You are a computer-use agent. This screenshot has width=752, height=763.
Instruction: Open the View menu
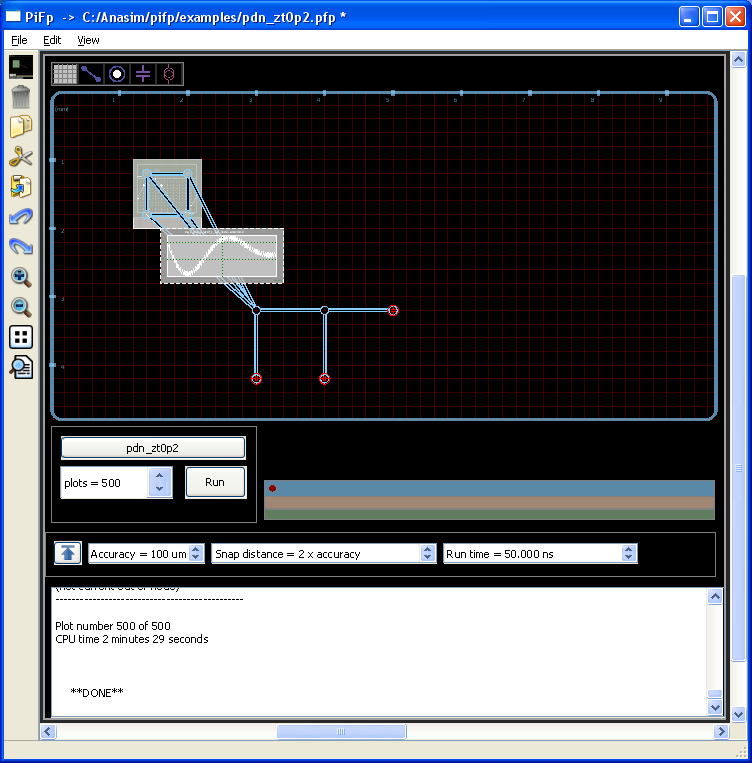pos(88,40)
